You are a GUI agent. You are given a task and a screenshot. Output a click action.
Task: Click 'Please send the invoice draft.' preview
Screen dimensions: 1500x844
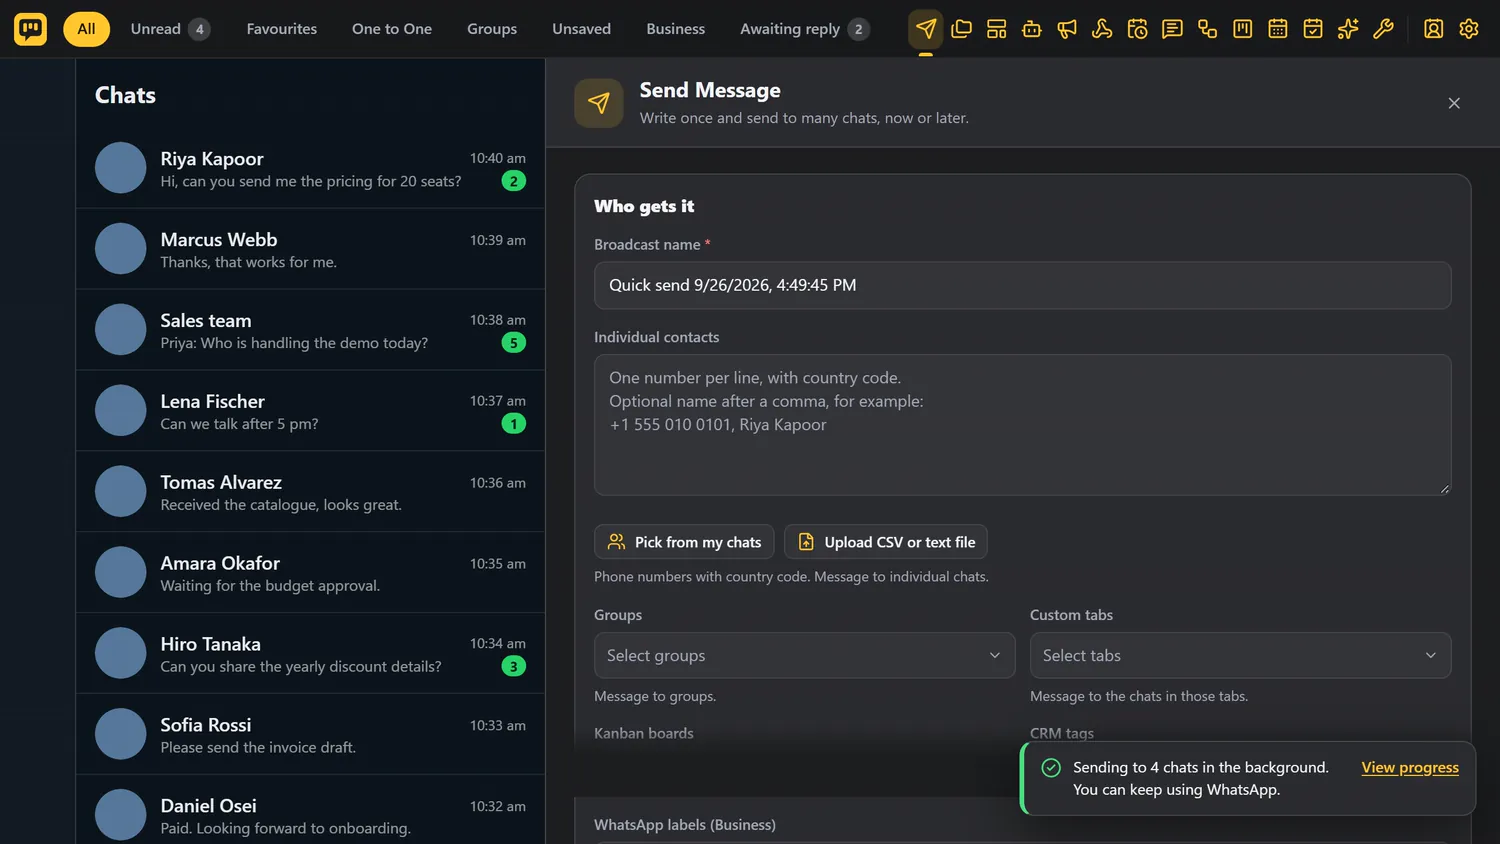tap(258, 747)
